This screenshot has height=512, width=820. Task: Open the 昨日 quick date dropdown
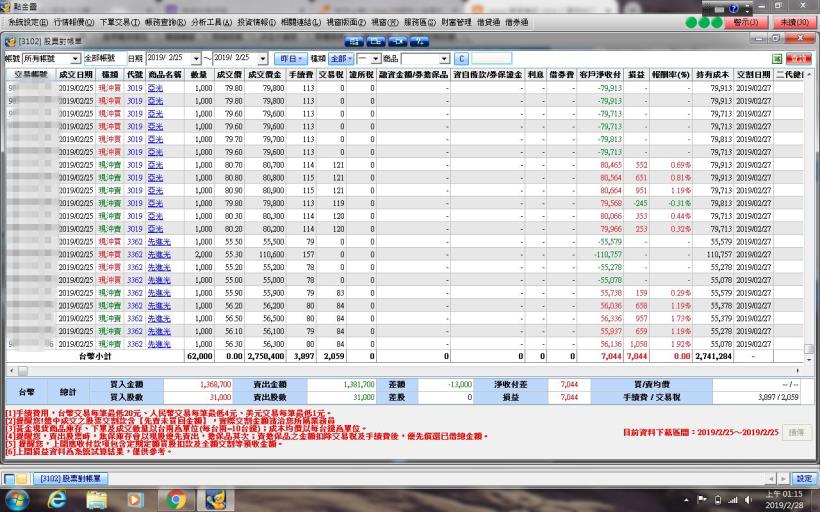pyautogui.click(x=291, y=59)
